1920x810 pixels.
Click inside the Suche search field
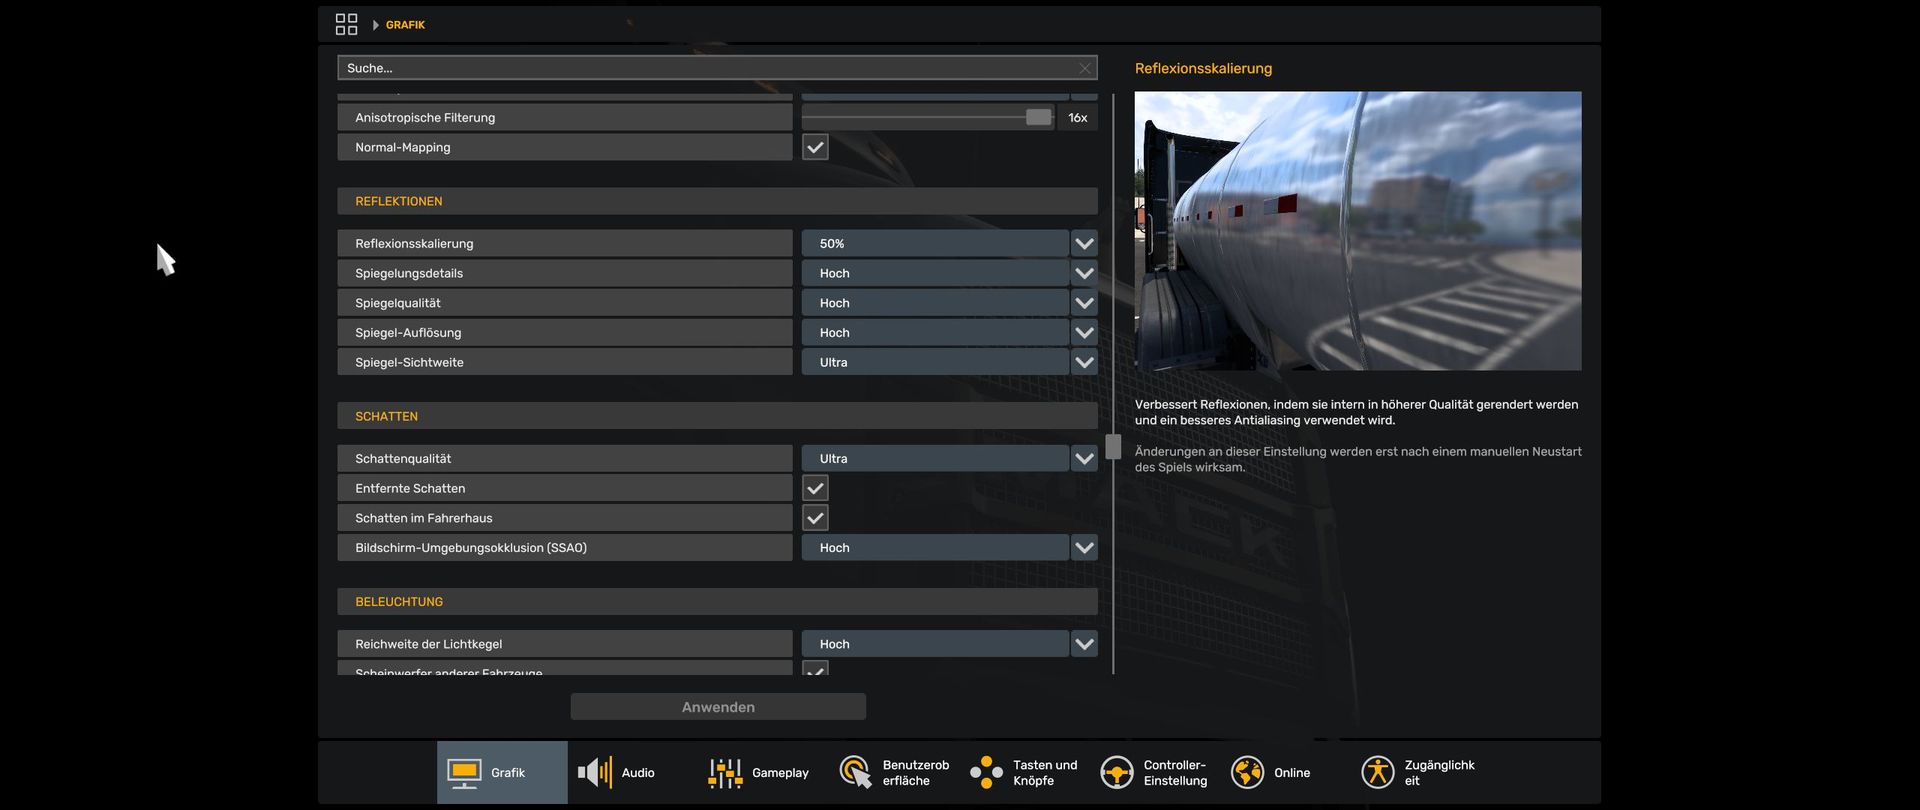click(x=700, y=68)
